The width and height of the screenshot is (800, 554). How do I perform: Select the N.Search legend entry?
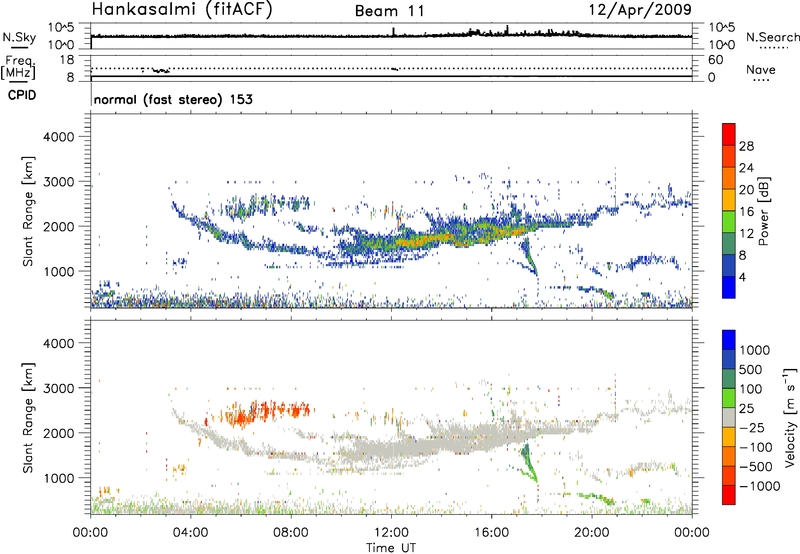click(x=772, y=37)
